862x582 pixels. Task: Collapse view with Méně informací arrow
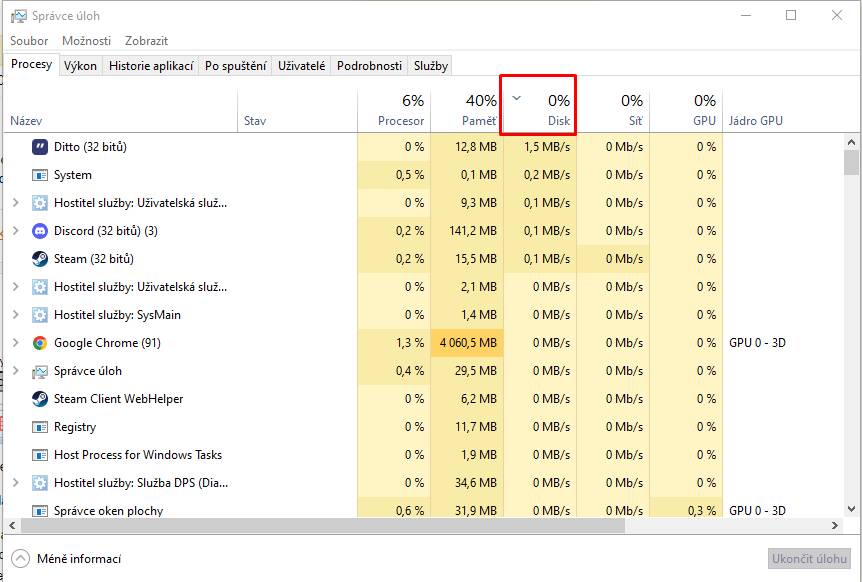(x=20, y=559)
